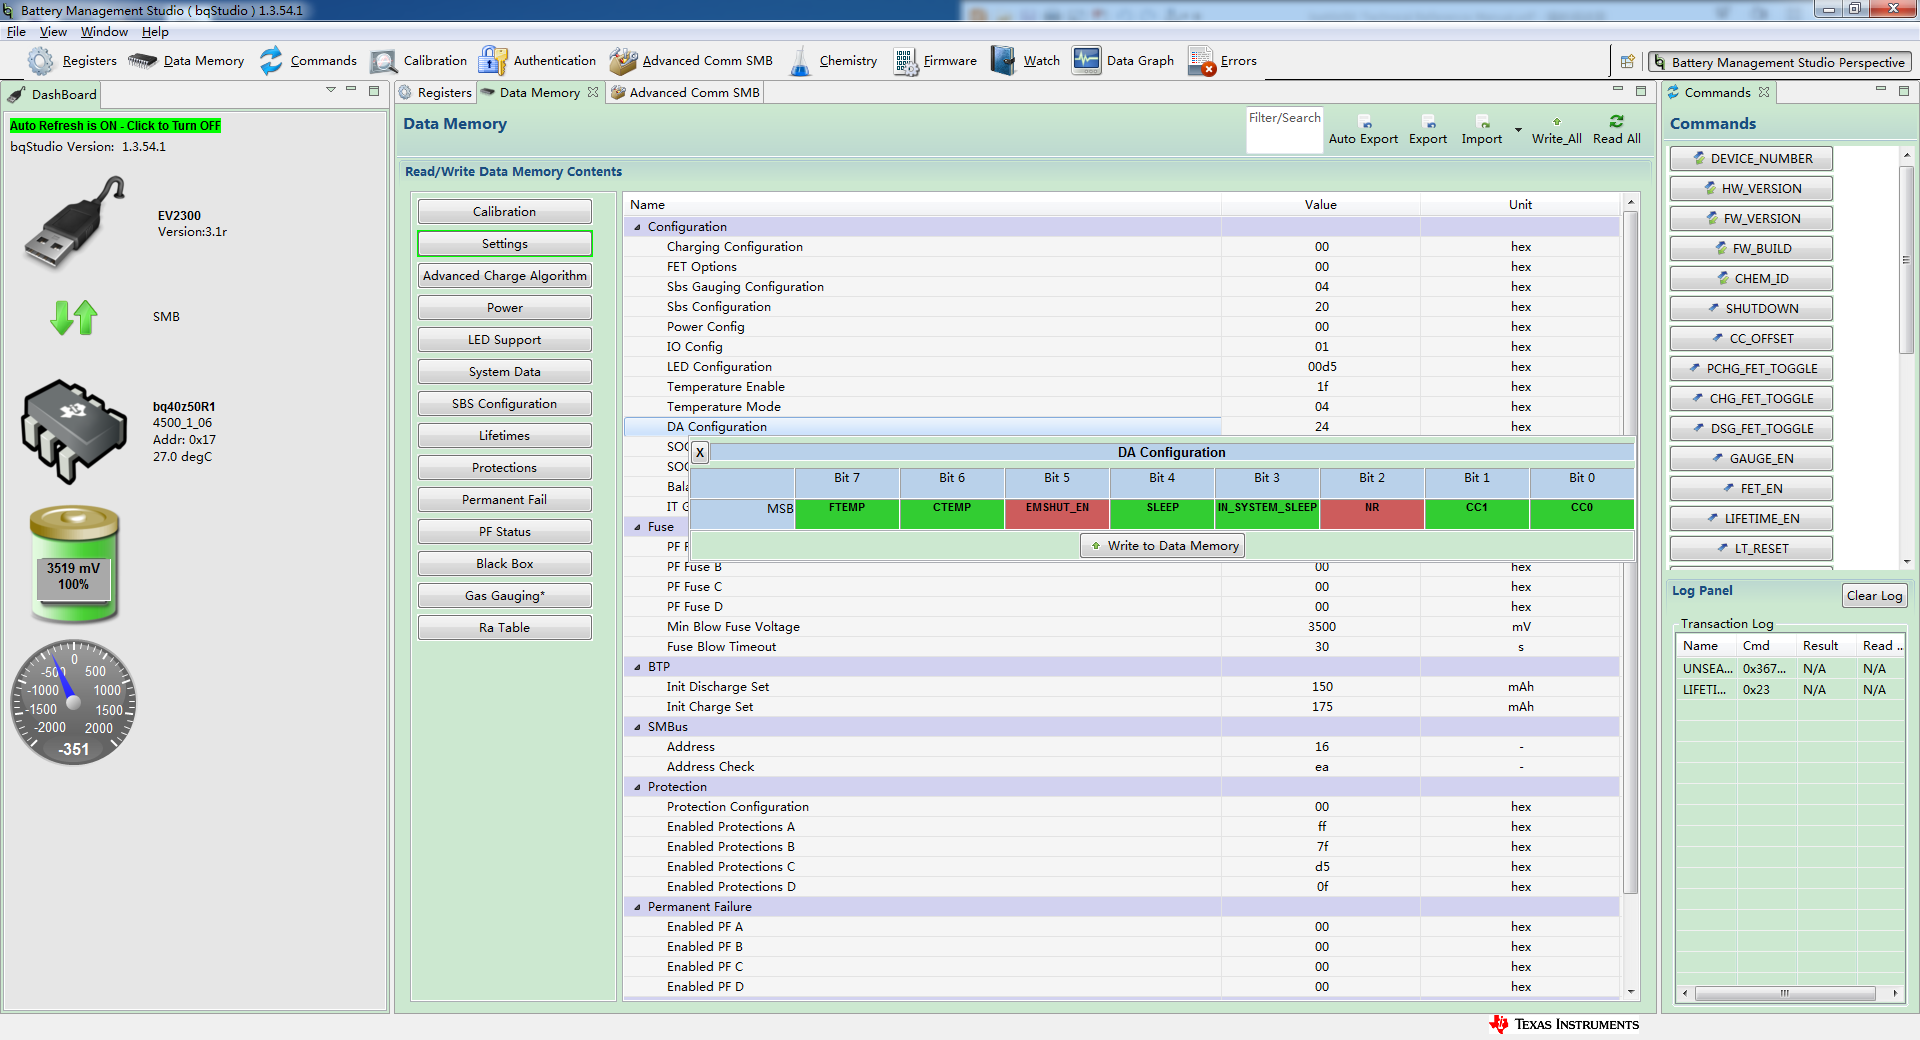
Task: Click the Errors toolbar icon
Action: [x=1201, y=61]
